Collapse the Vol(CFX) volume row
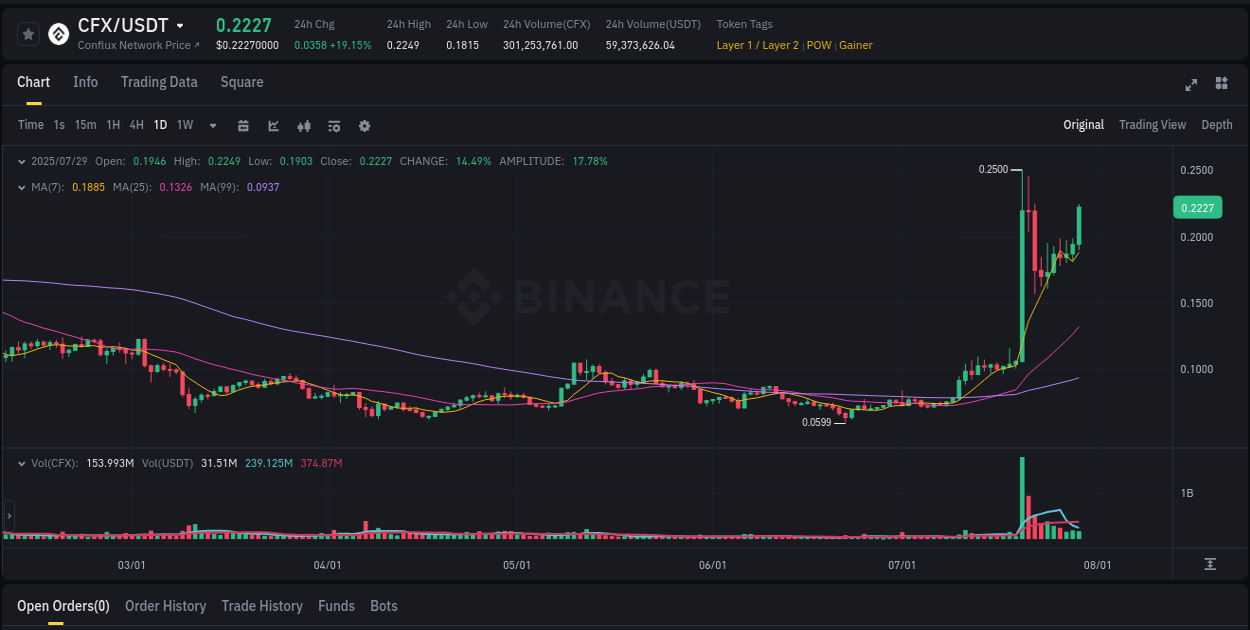Image resolution: width=1250 pixels, height=630 pixels. (22, 464)
